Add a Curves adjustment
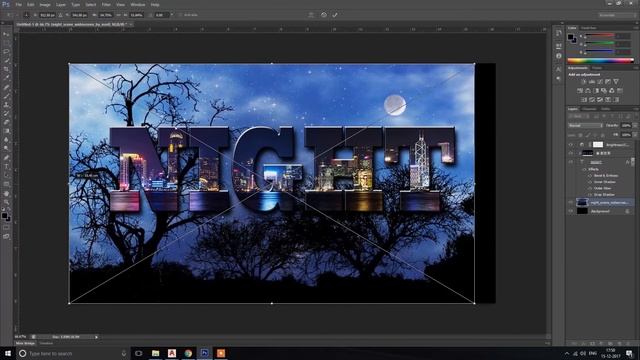This screenshot has height=360, width=640. click(600, 82)
